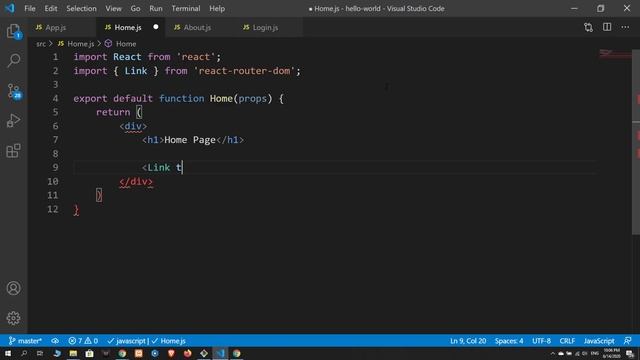Open the Help menu
Screen dimensions: 640x360
tap(217, 8)
